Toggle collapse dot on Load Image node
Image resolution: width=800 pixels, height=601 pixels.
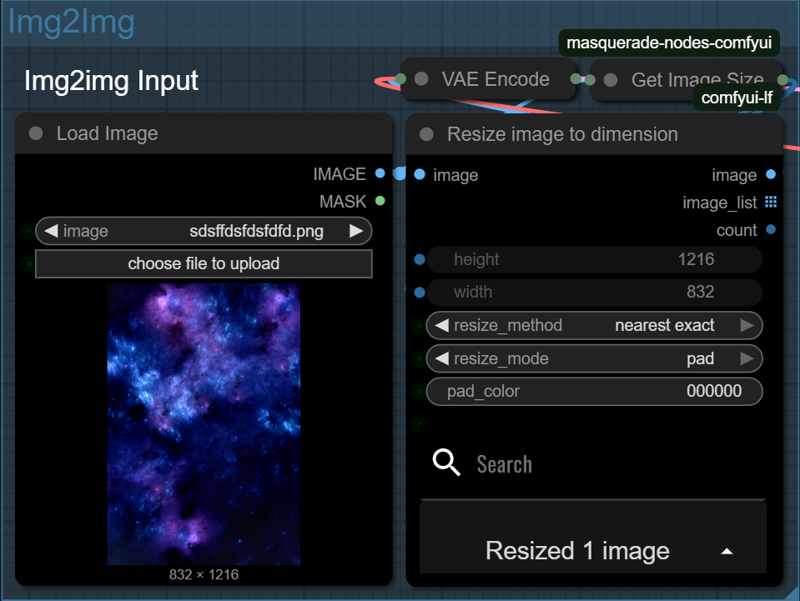pos(36,133)
